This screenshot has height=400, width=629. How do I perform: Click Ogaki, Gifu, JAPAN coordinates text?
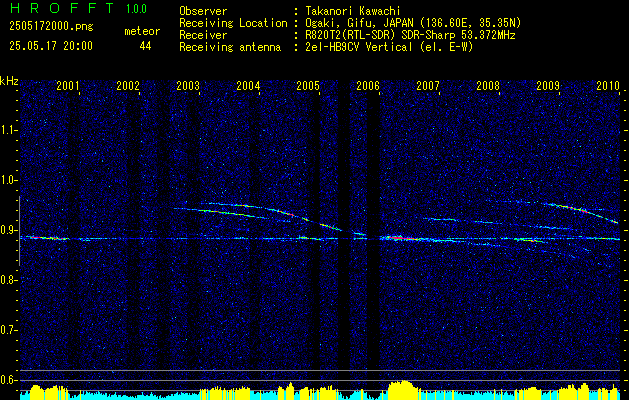[x=413, y=23]
